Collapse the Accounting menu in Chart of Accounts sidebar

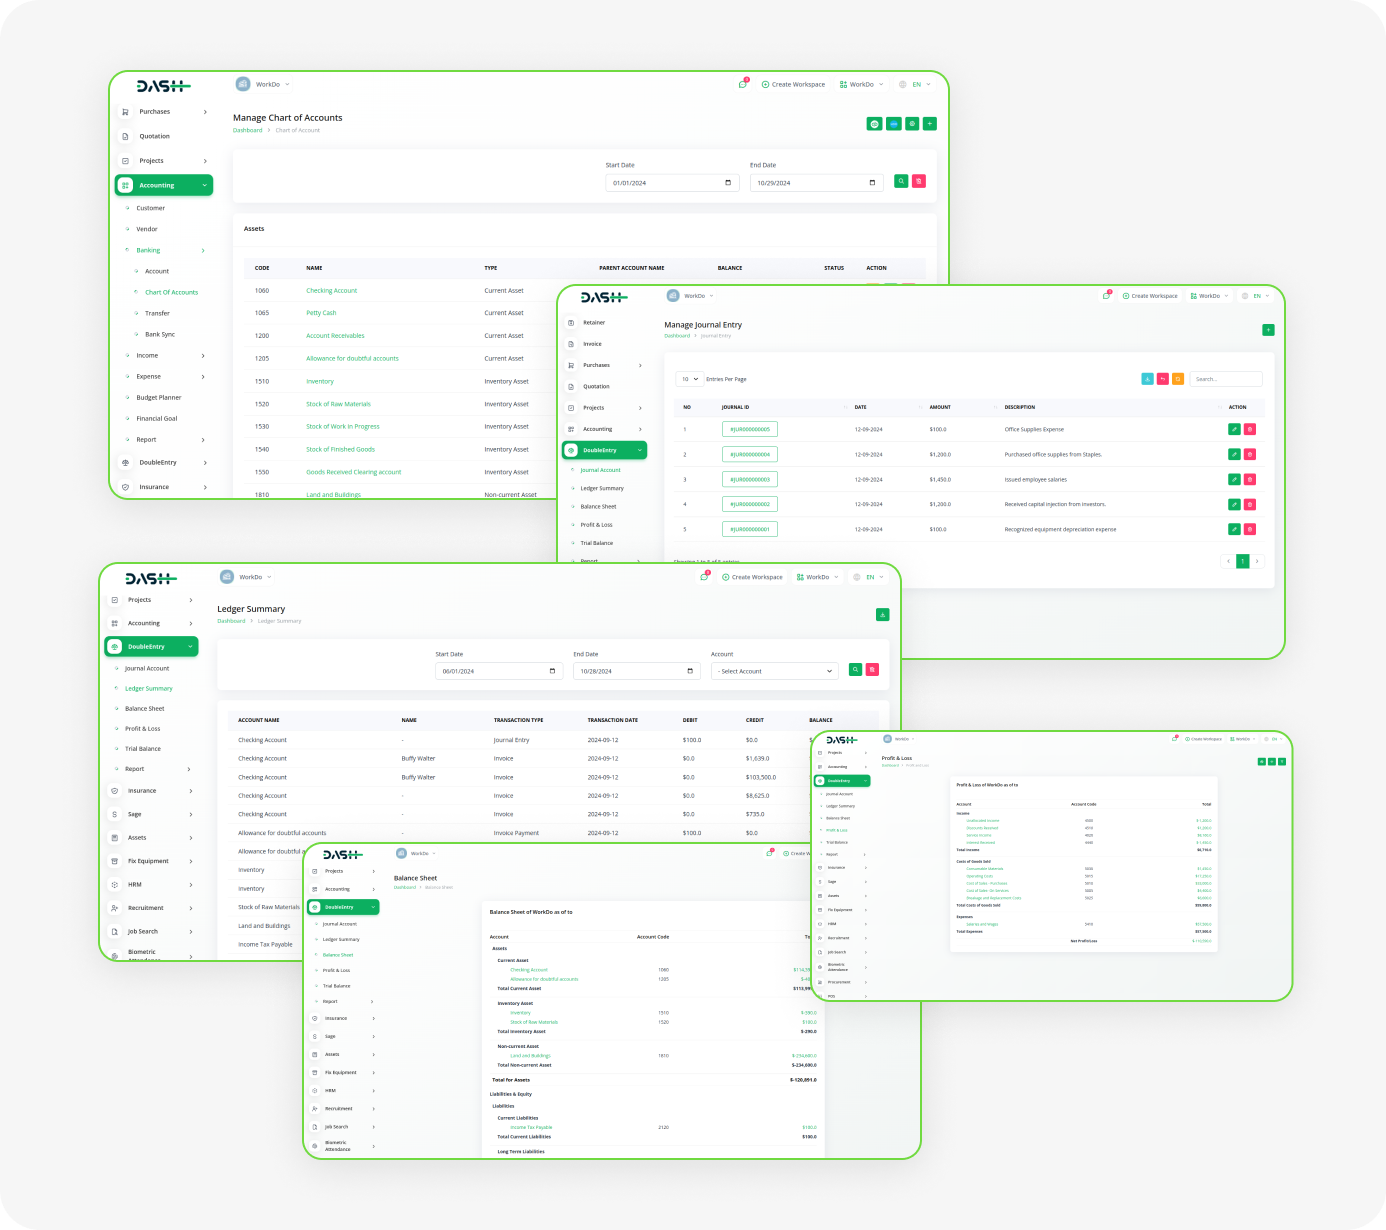164,185
